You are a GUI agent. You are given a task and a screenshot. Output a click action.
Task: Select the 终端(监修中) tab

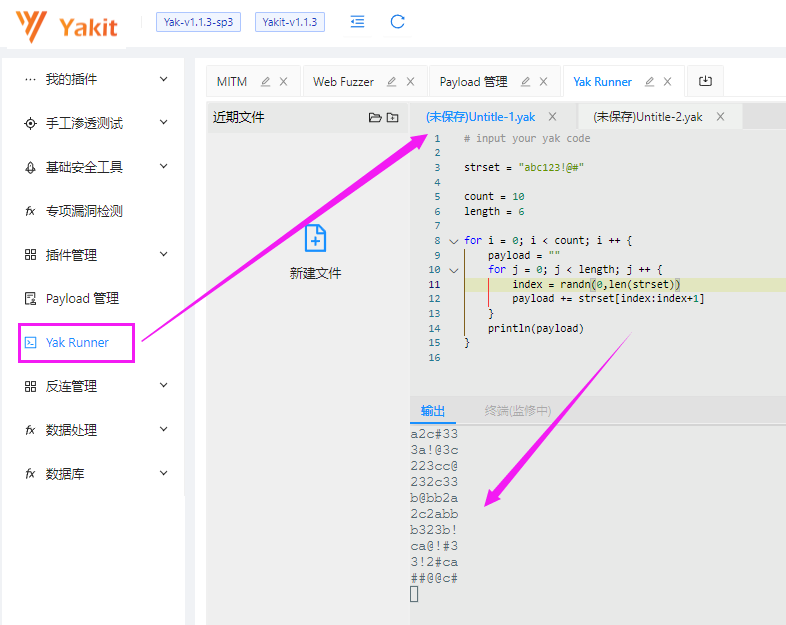point(518,411)
